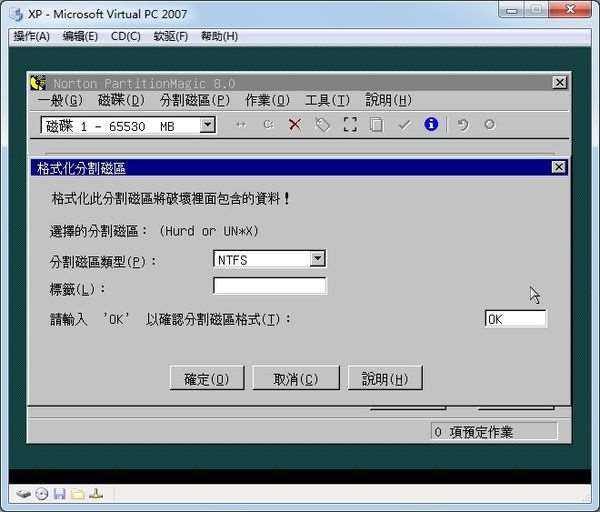Click the undo arrow toolbar icon

[x=463, y=125]
